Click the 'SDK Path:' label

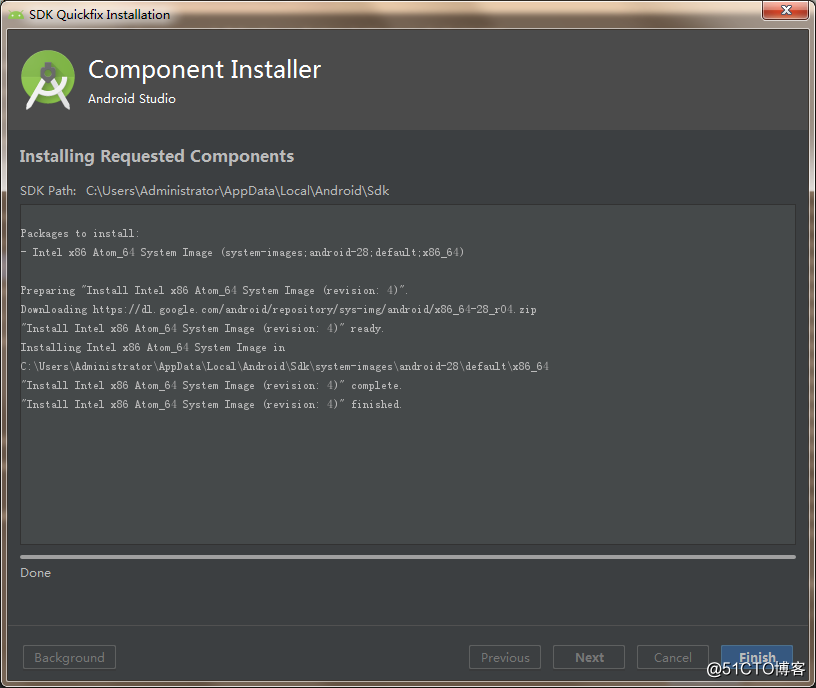48,191
